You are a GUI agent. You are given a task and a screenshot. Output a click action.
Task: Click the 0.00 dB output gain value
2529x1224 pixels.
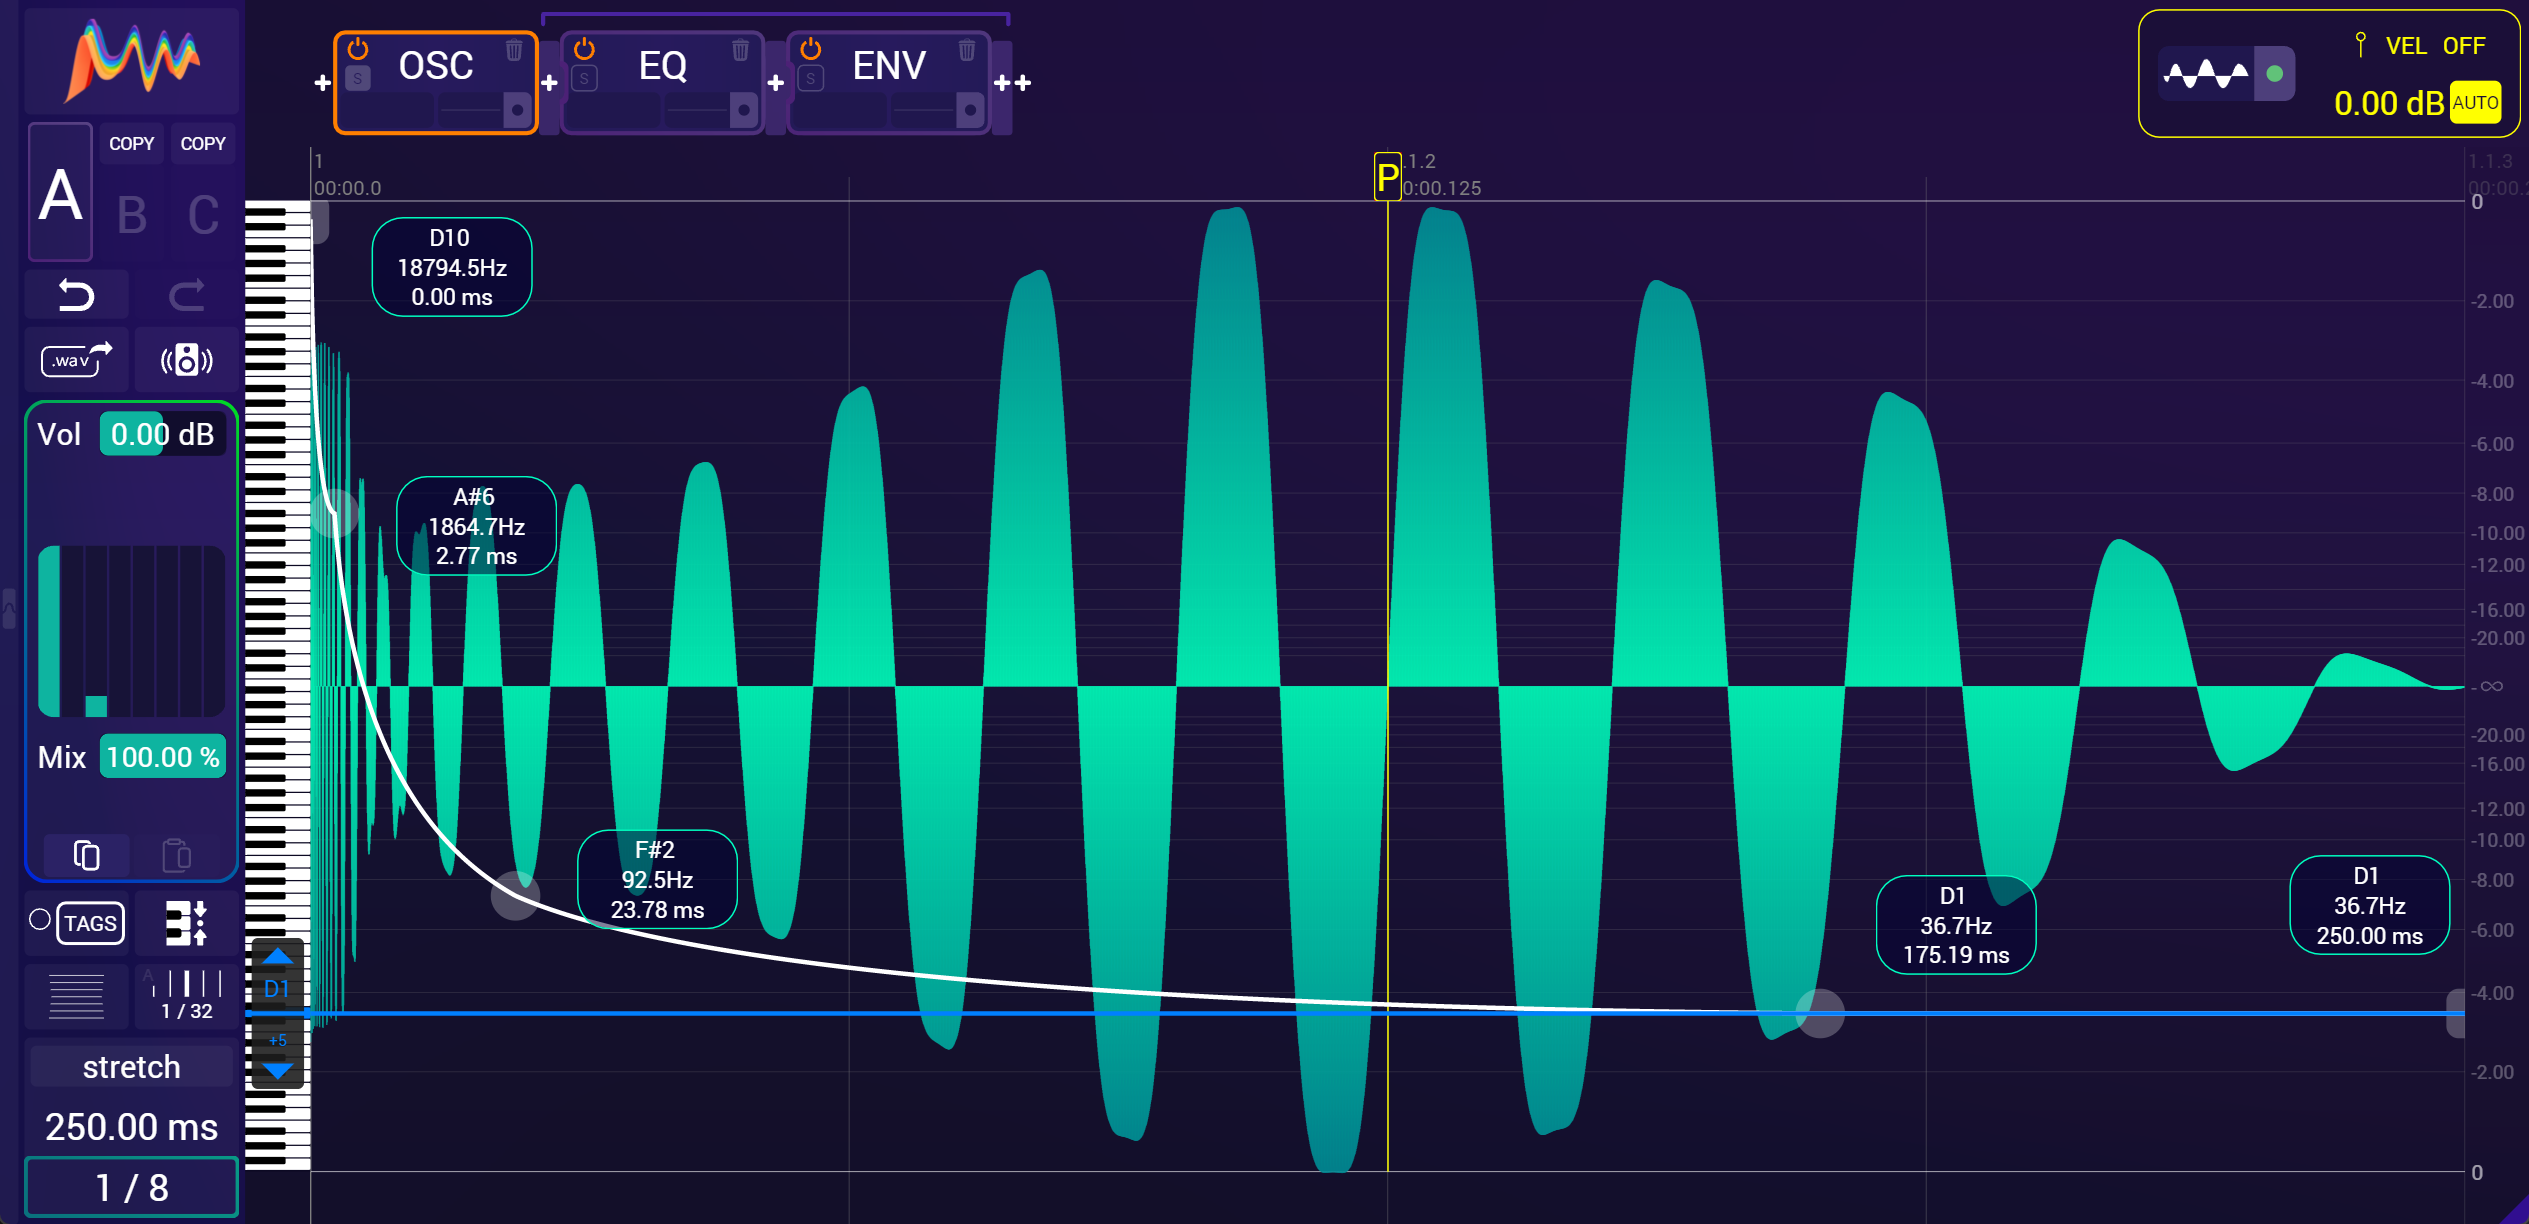(2388, 103)
